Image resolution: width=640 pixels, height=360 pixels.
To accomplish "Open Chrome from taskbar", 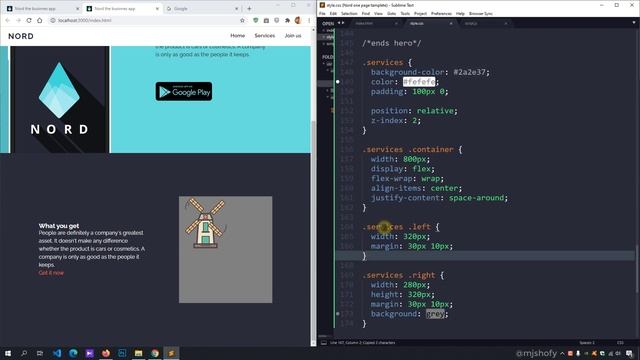I will [x=155, y=353].
